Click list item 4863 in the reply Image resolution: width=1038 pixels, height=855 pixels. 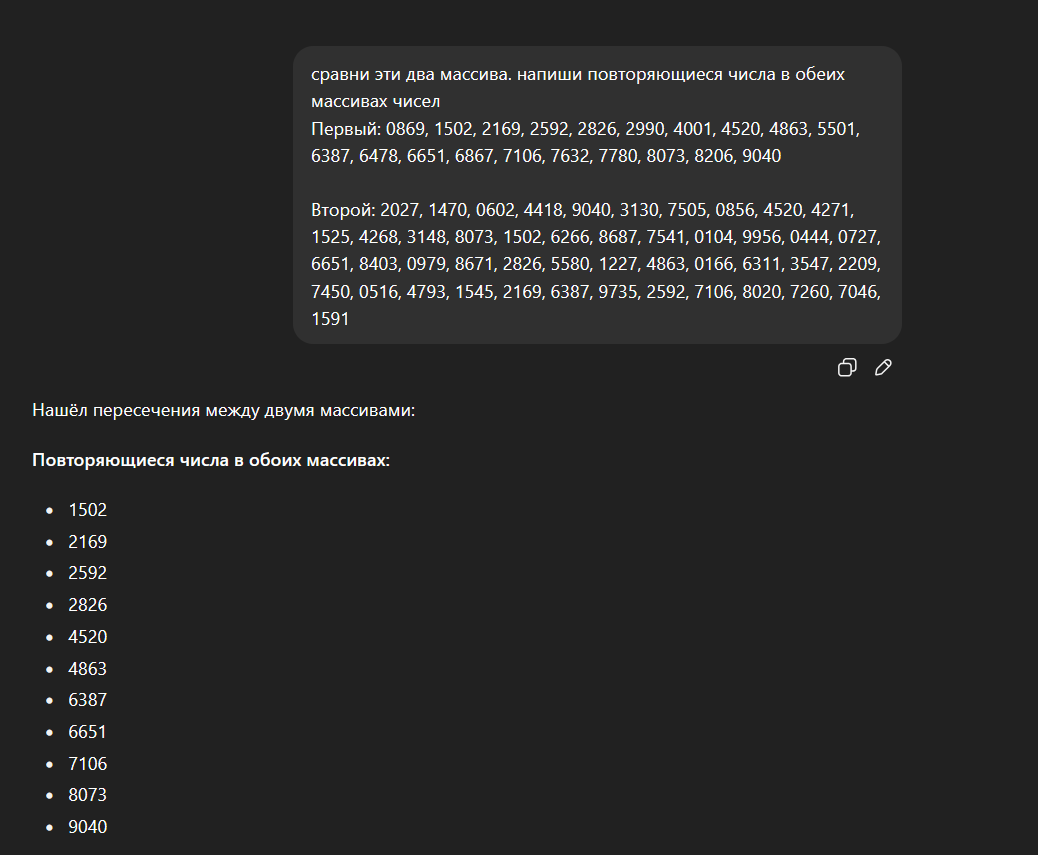pyautogui.click(x=88, y=669)
